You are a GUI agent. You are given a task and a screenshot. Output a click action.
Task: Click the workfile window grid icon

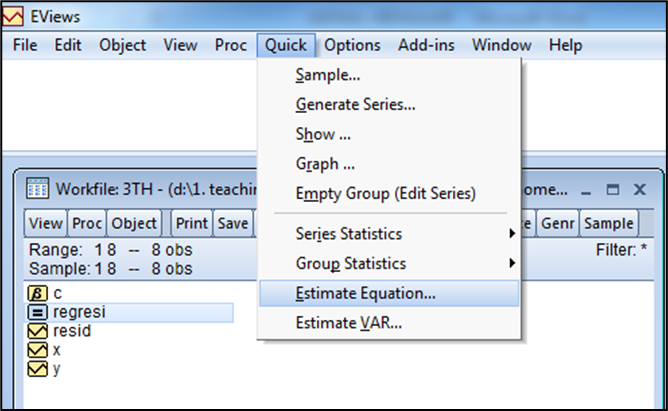point(37,189)
